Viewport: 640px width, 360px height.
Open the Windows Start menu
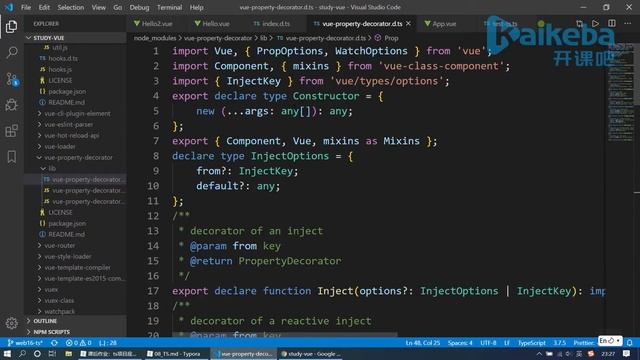coord(7,354)
